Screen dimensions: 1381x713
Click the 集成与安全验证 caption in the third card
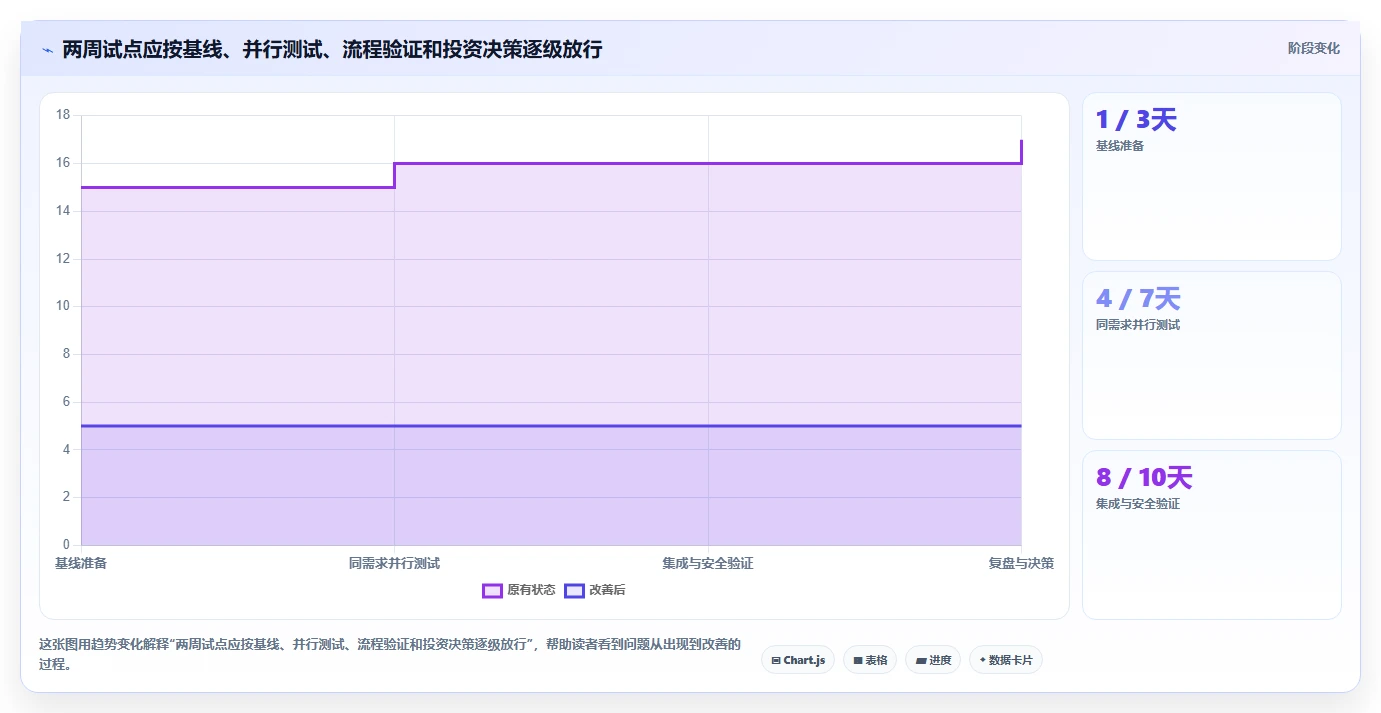1138,504
